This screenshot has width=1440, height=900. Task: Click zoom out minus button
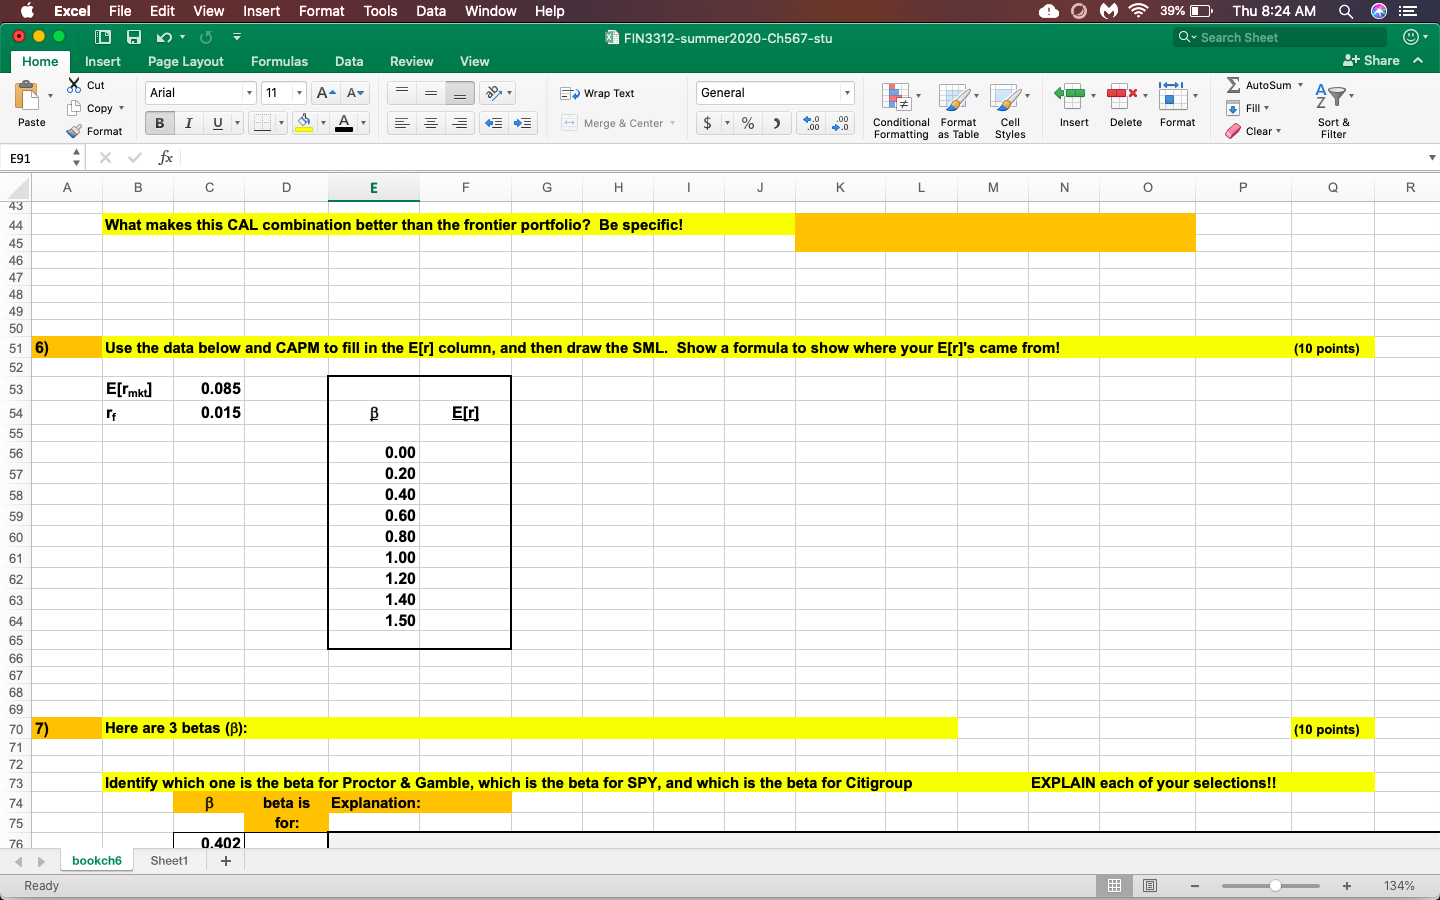tap(1195, 886)
